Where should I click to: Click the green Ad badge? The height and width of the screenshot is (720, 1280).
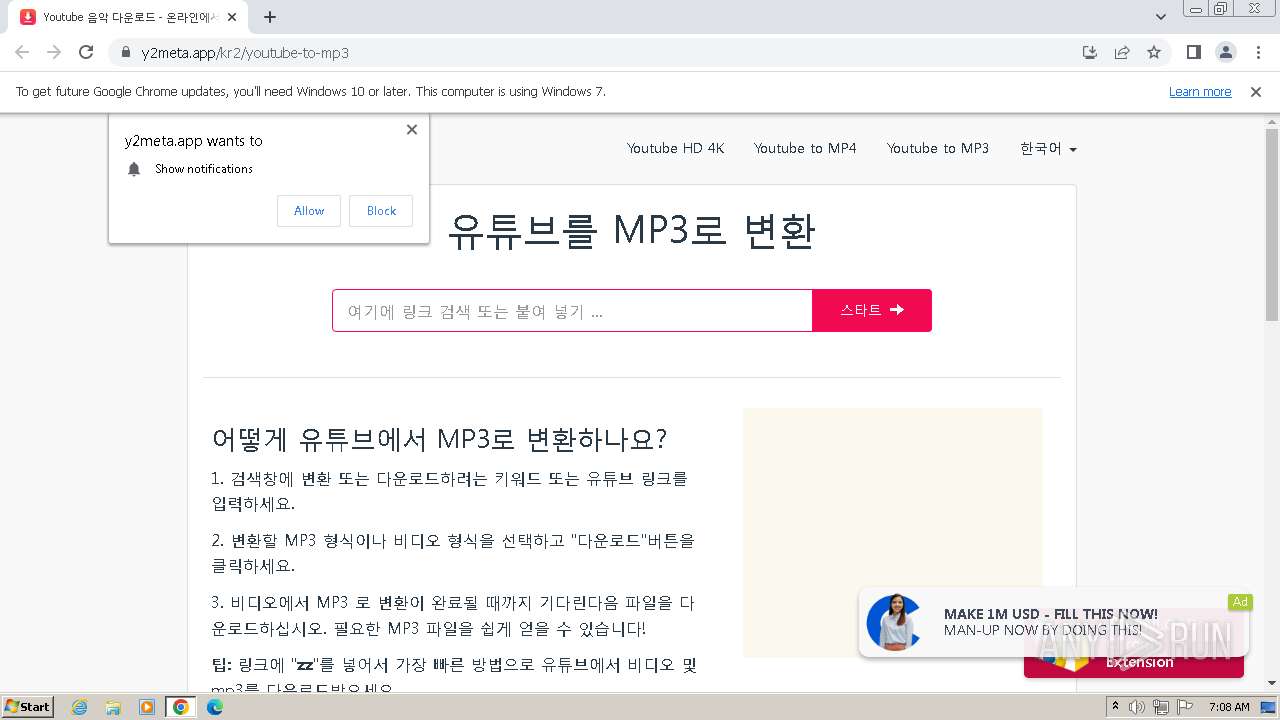pos(1240,602)
